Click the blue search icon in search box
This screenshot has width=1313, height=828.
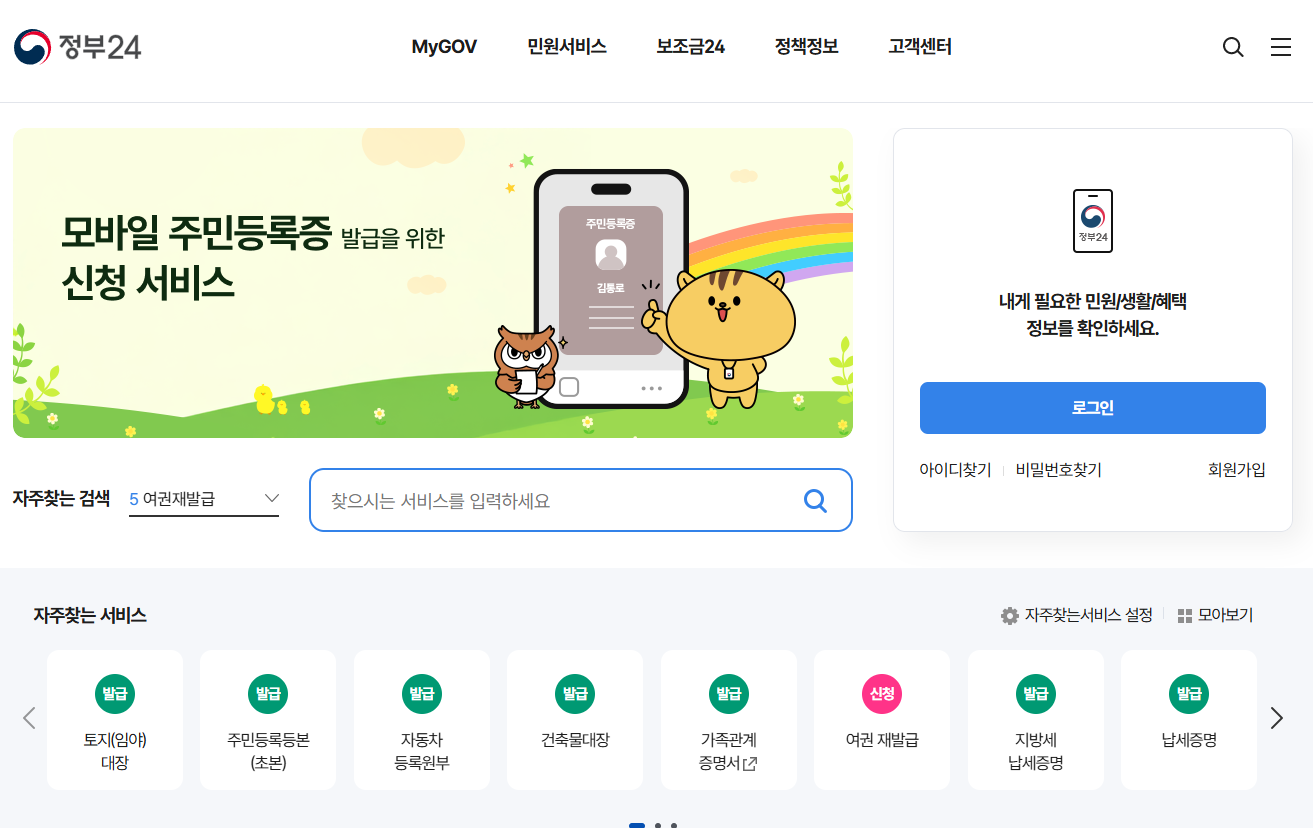coord(816,500)
